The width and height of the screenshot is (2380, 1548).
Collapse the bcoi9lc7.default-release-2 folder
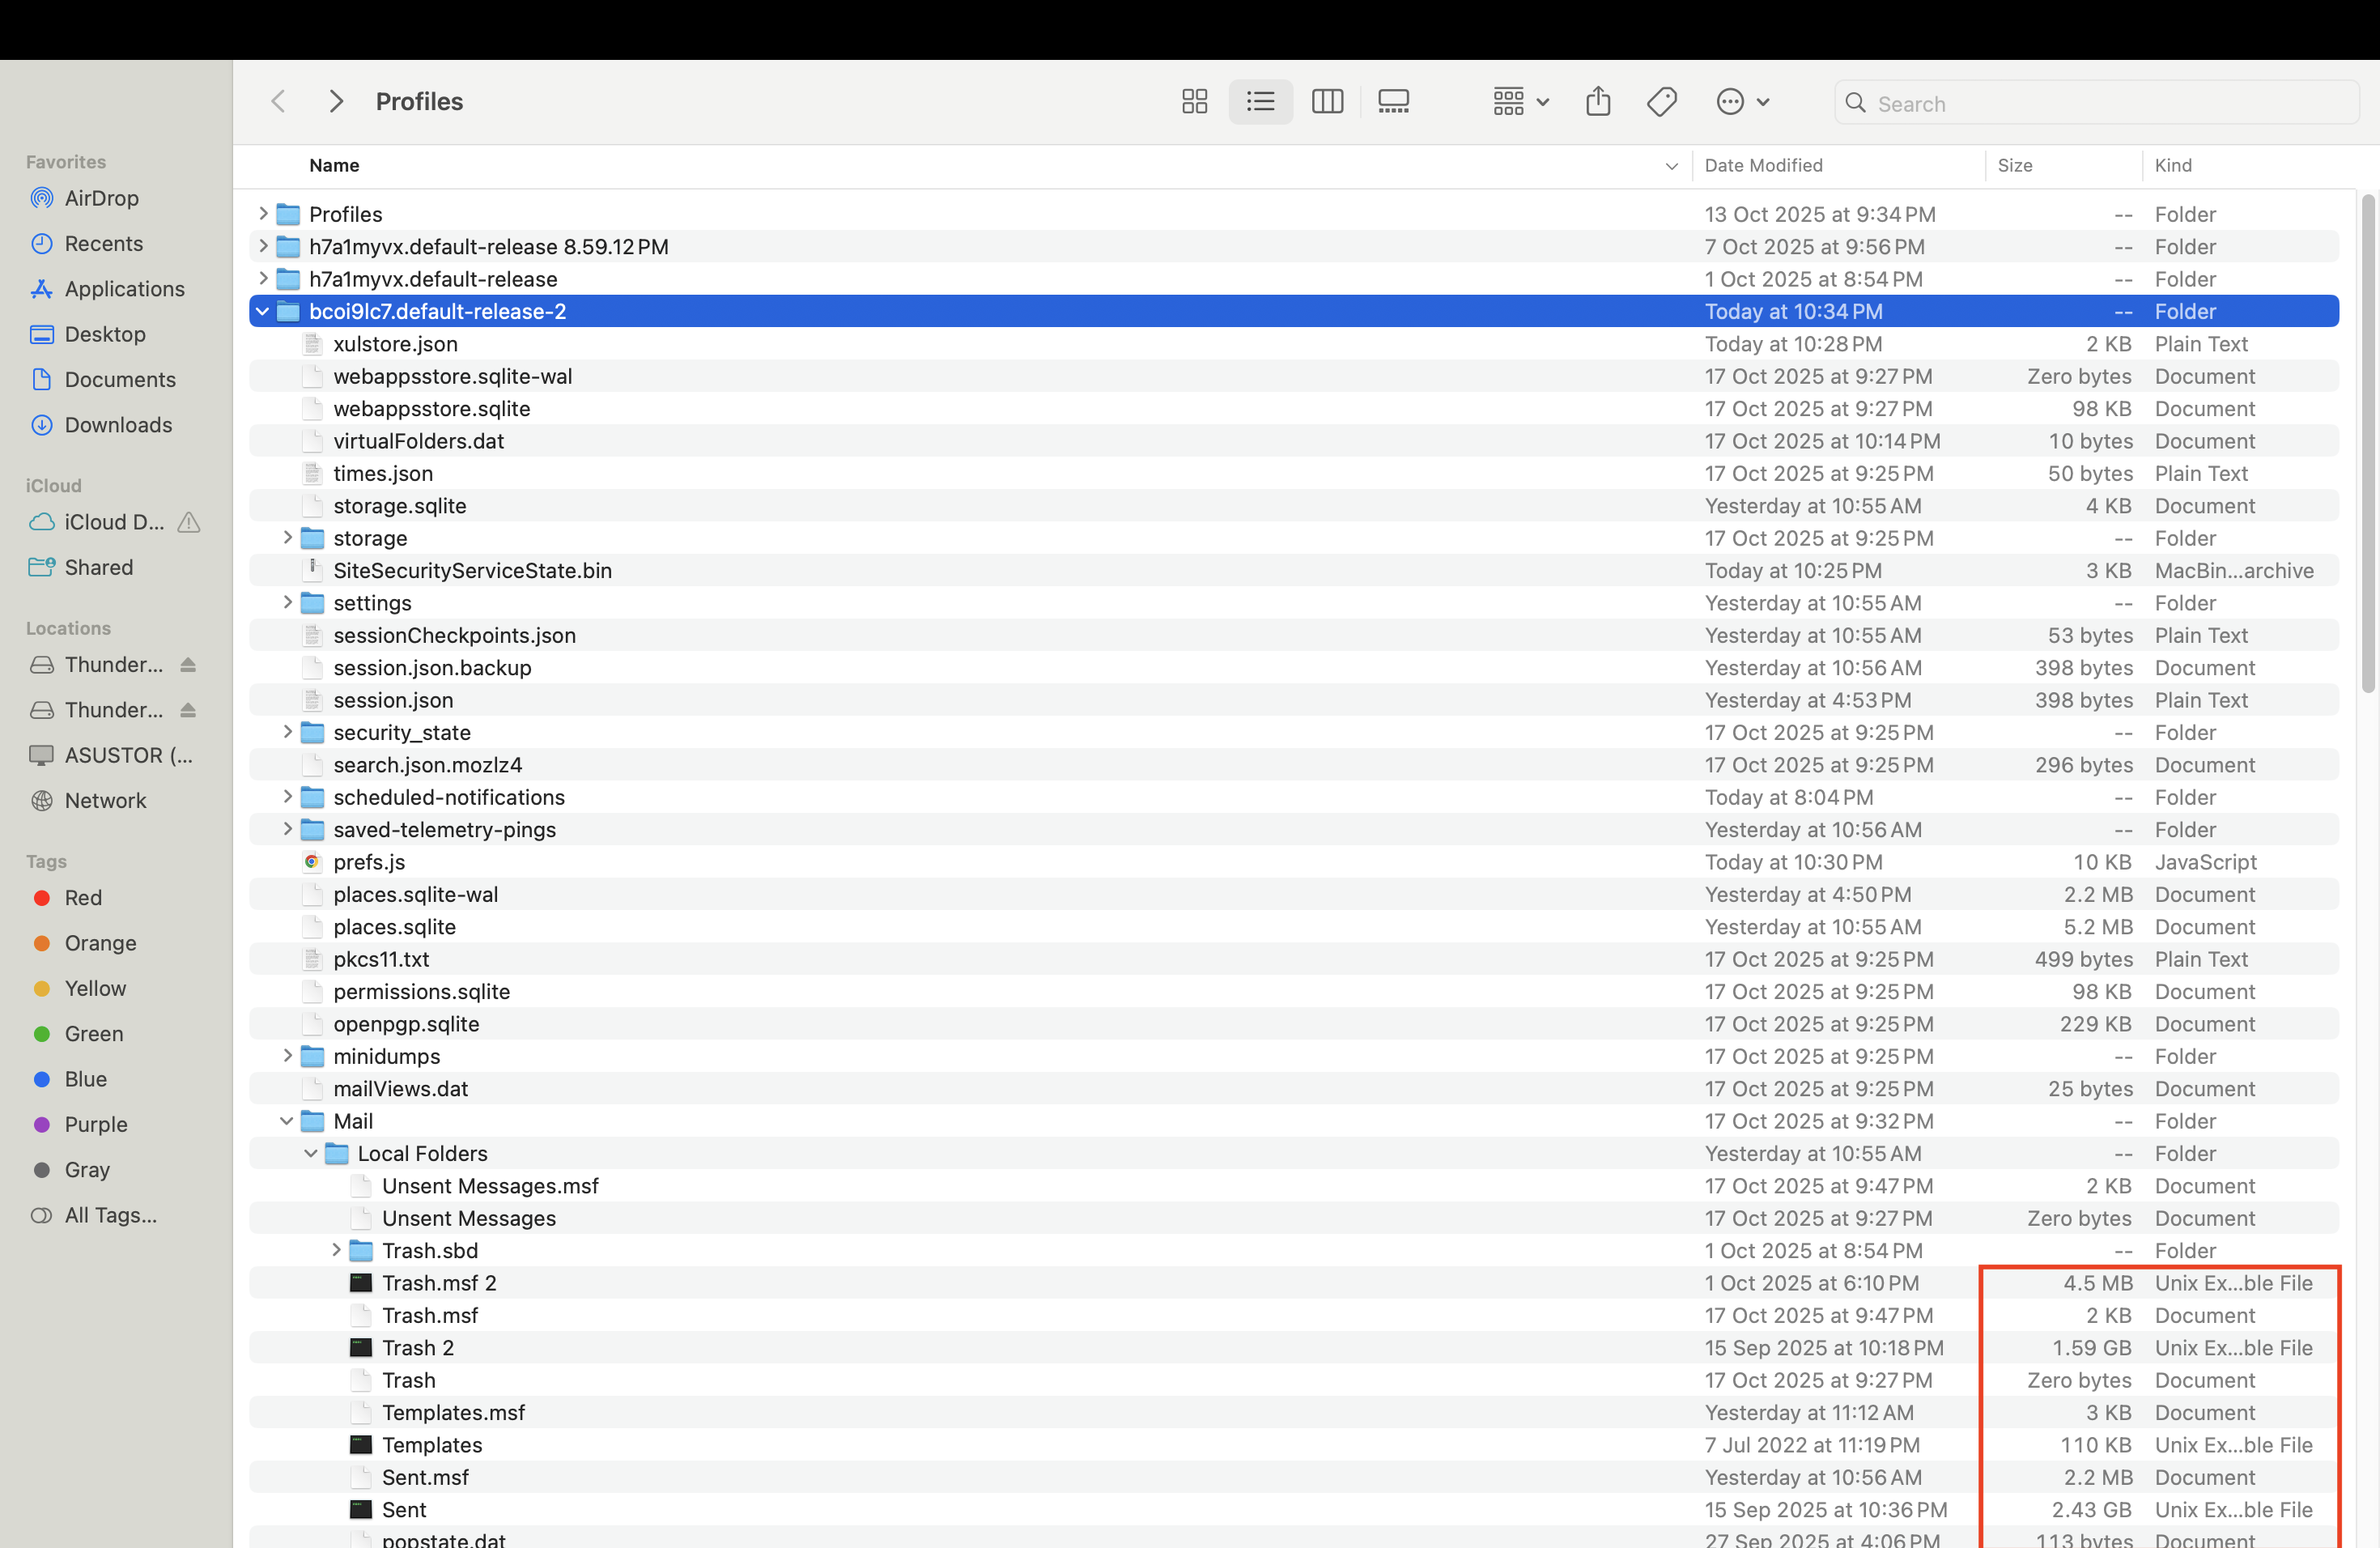point(262,312)
